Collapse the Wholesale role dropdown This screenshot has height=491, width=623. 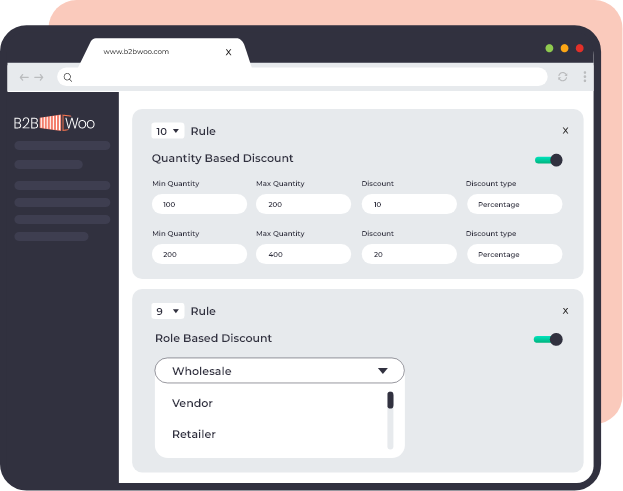pyautogui.click(x=280, y=371)
